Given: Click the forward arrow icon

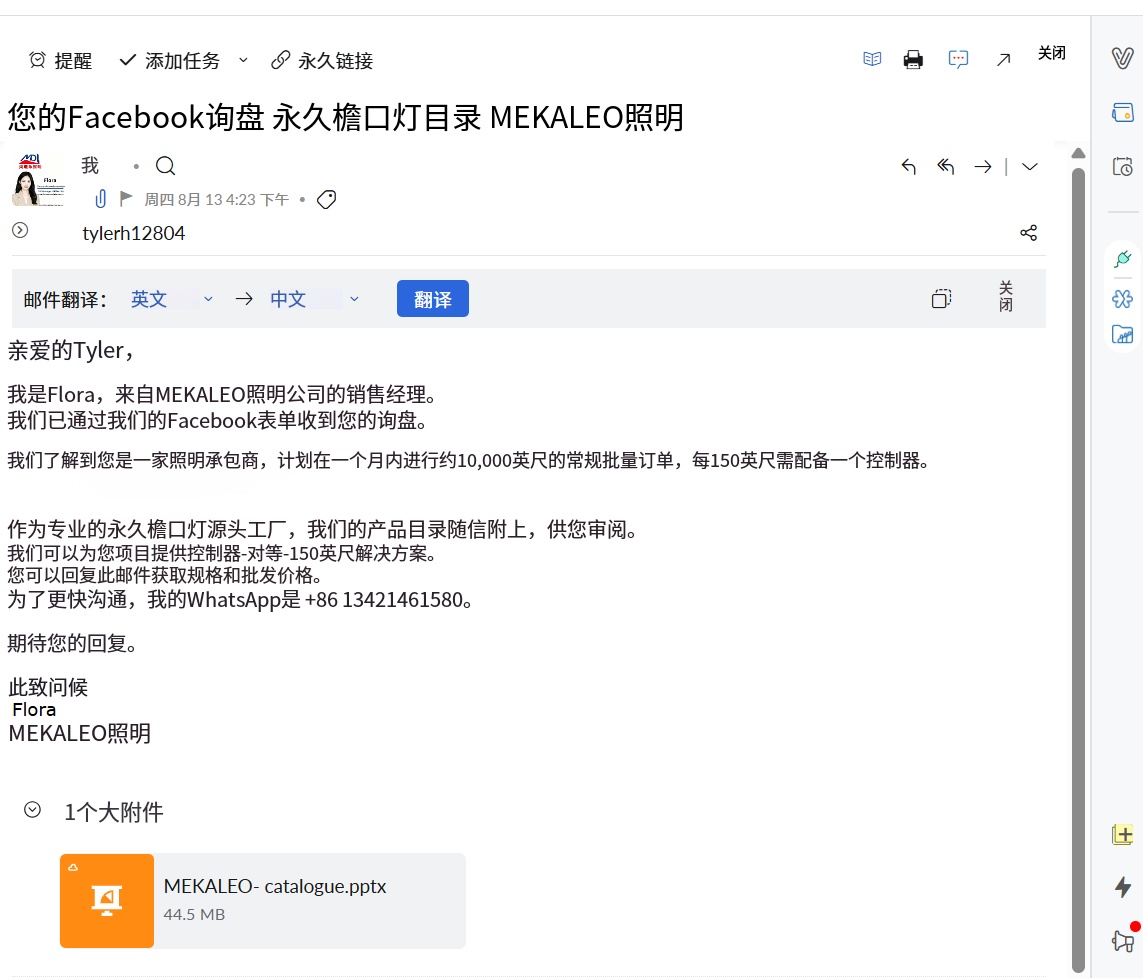Looking at the screenshot, I should [983, 167].
